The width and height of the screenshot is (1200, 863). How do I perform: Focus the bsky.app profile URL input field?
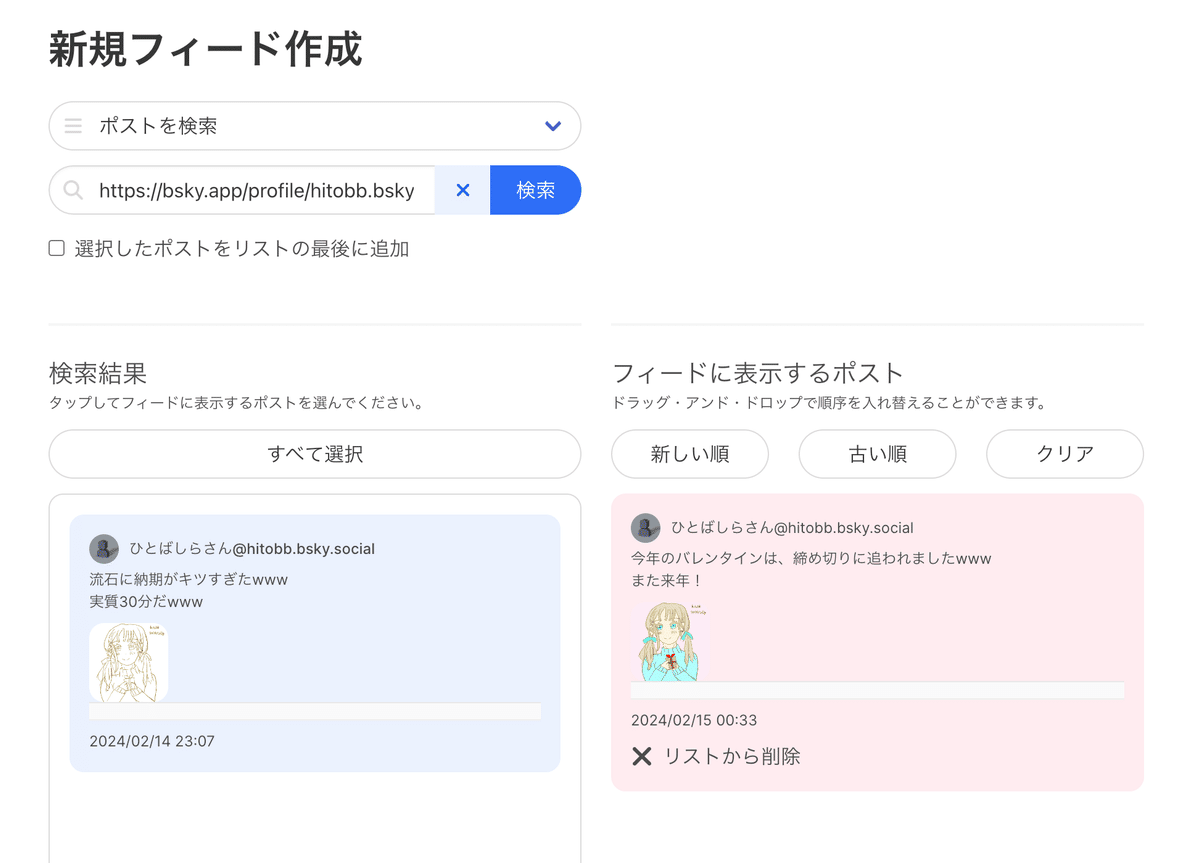click(257, 190)
